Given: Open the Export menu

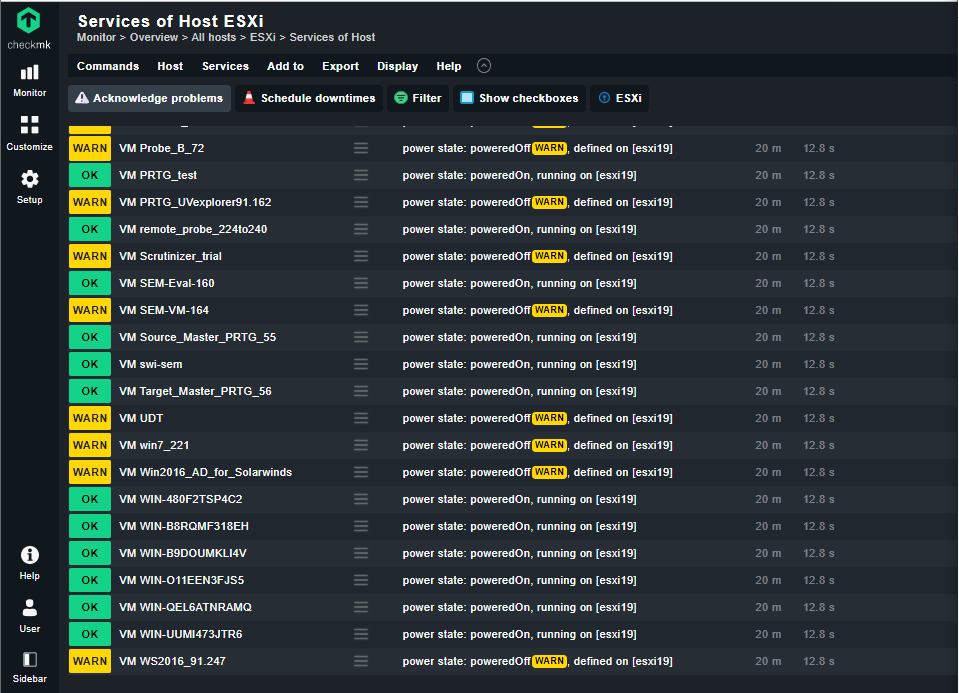Looking at the screenshot, I should click(x=340, y=66).
